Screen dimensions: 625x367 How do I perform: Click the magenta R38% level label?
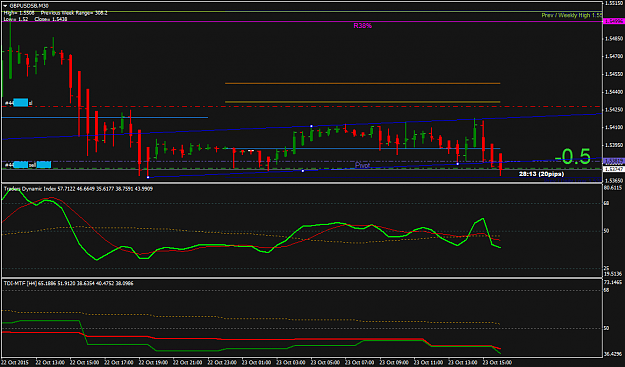pyautogui.click(x=362, y=26)
